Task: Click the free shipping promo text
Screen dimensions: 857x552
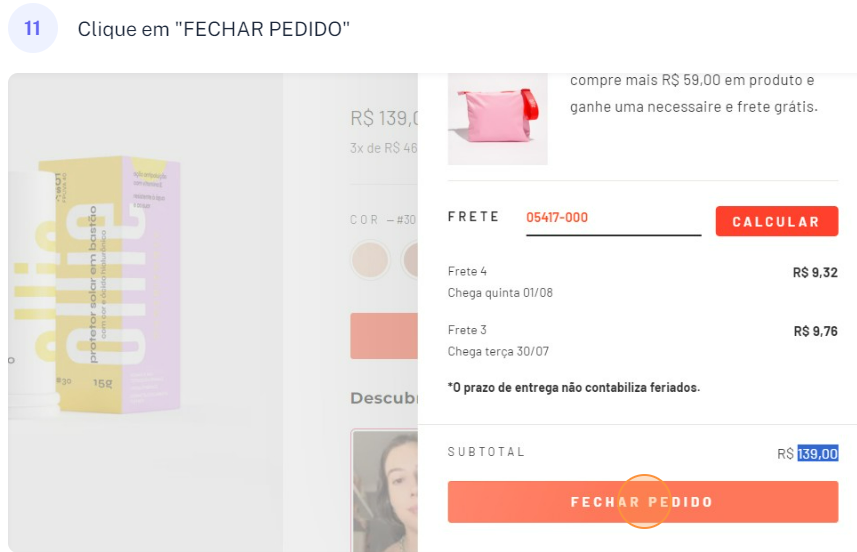Action: point(693,93)
